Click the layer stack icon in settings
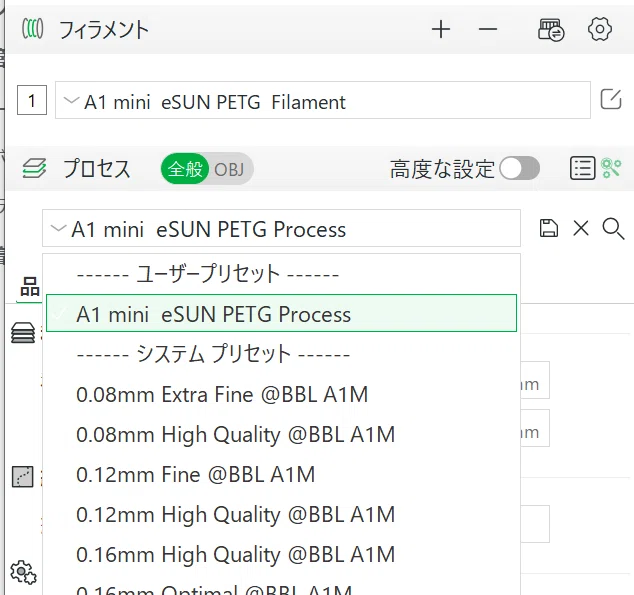This screenshot has width=634, height=595. [23, 333]
